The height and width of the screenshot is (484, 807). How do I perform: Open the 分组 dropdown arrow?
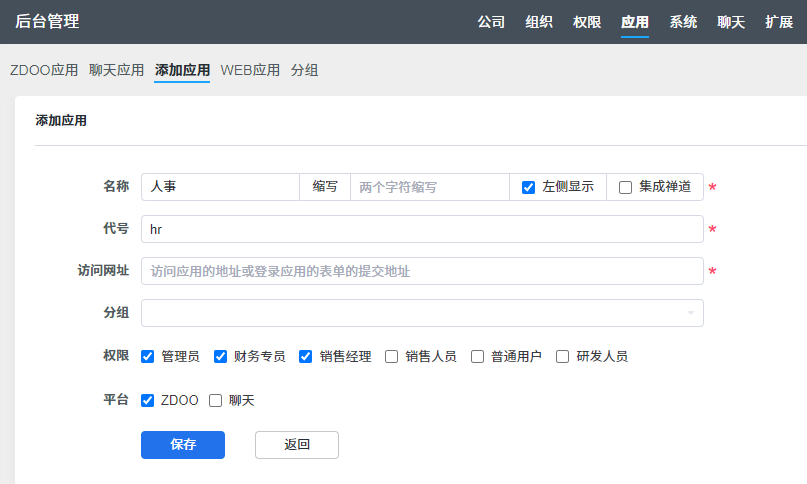[690, 314]
